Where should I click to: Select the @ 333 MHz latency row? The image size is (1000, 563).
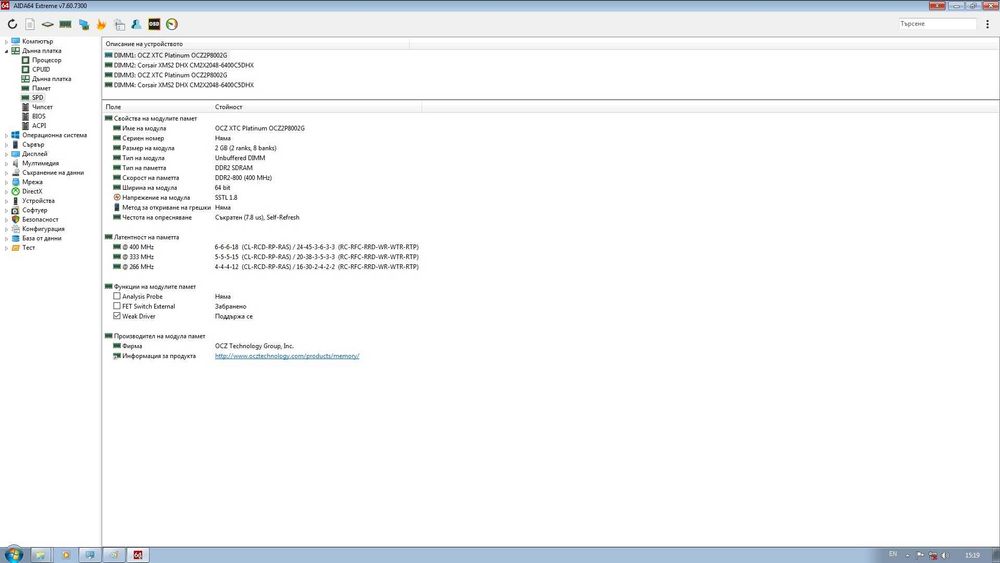[266, 257]
